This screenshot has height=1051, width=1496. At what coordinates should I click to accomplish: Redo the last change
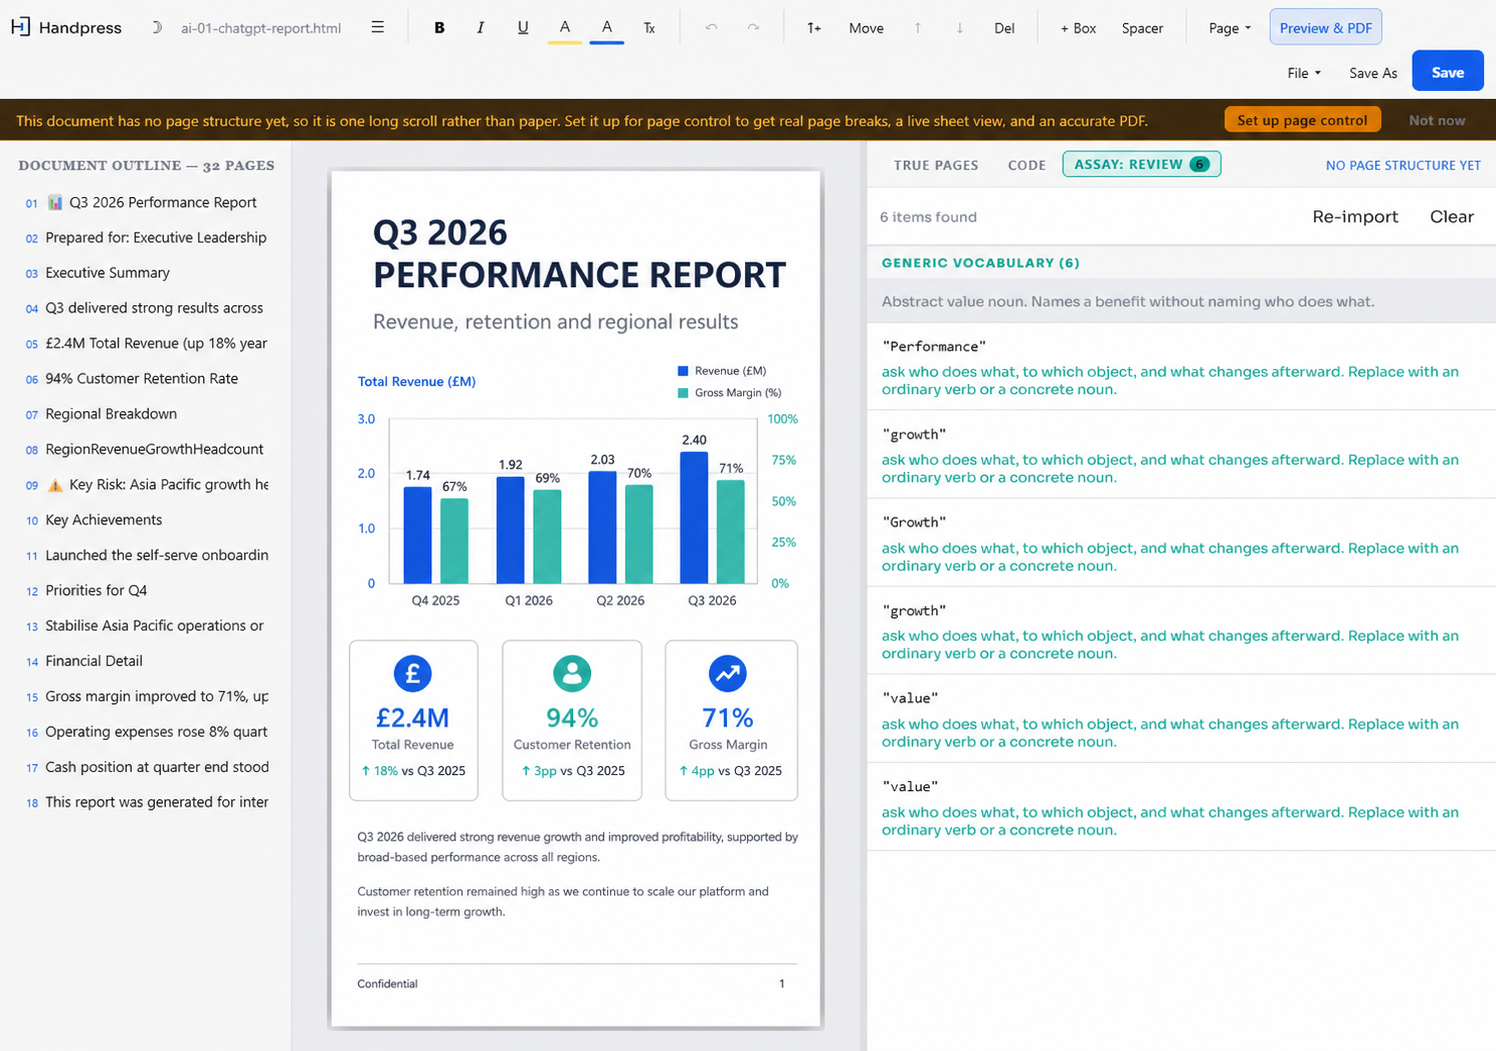tap(753, 28)
